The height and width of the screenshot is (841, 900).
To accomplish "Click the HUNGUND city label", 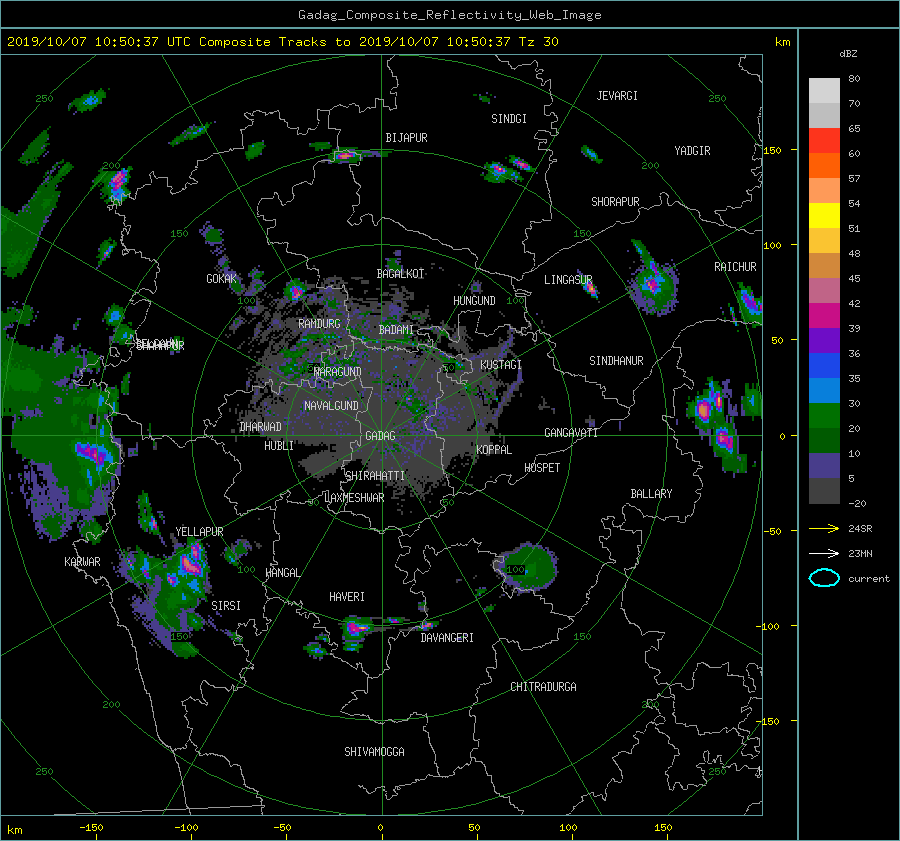I will pyautogui.click(x=474, y=301).
